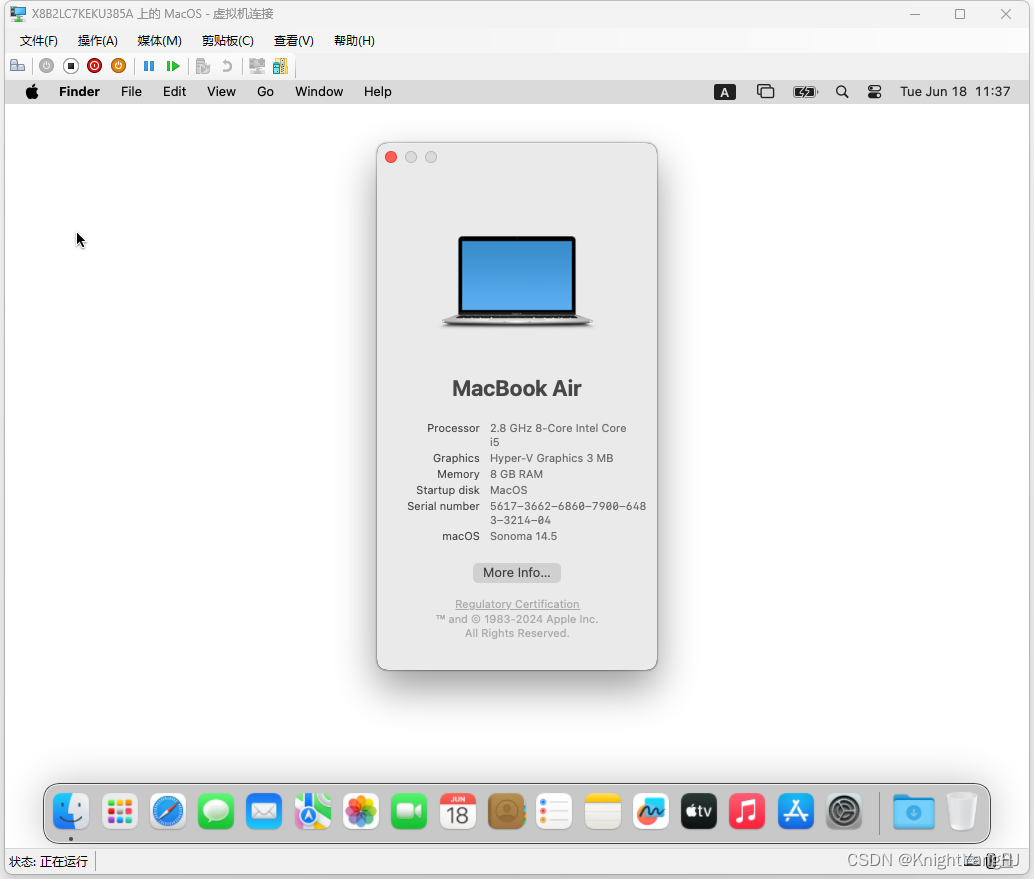Open the Go menu

click(x=265, y=92)
